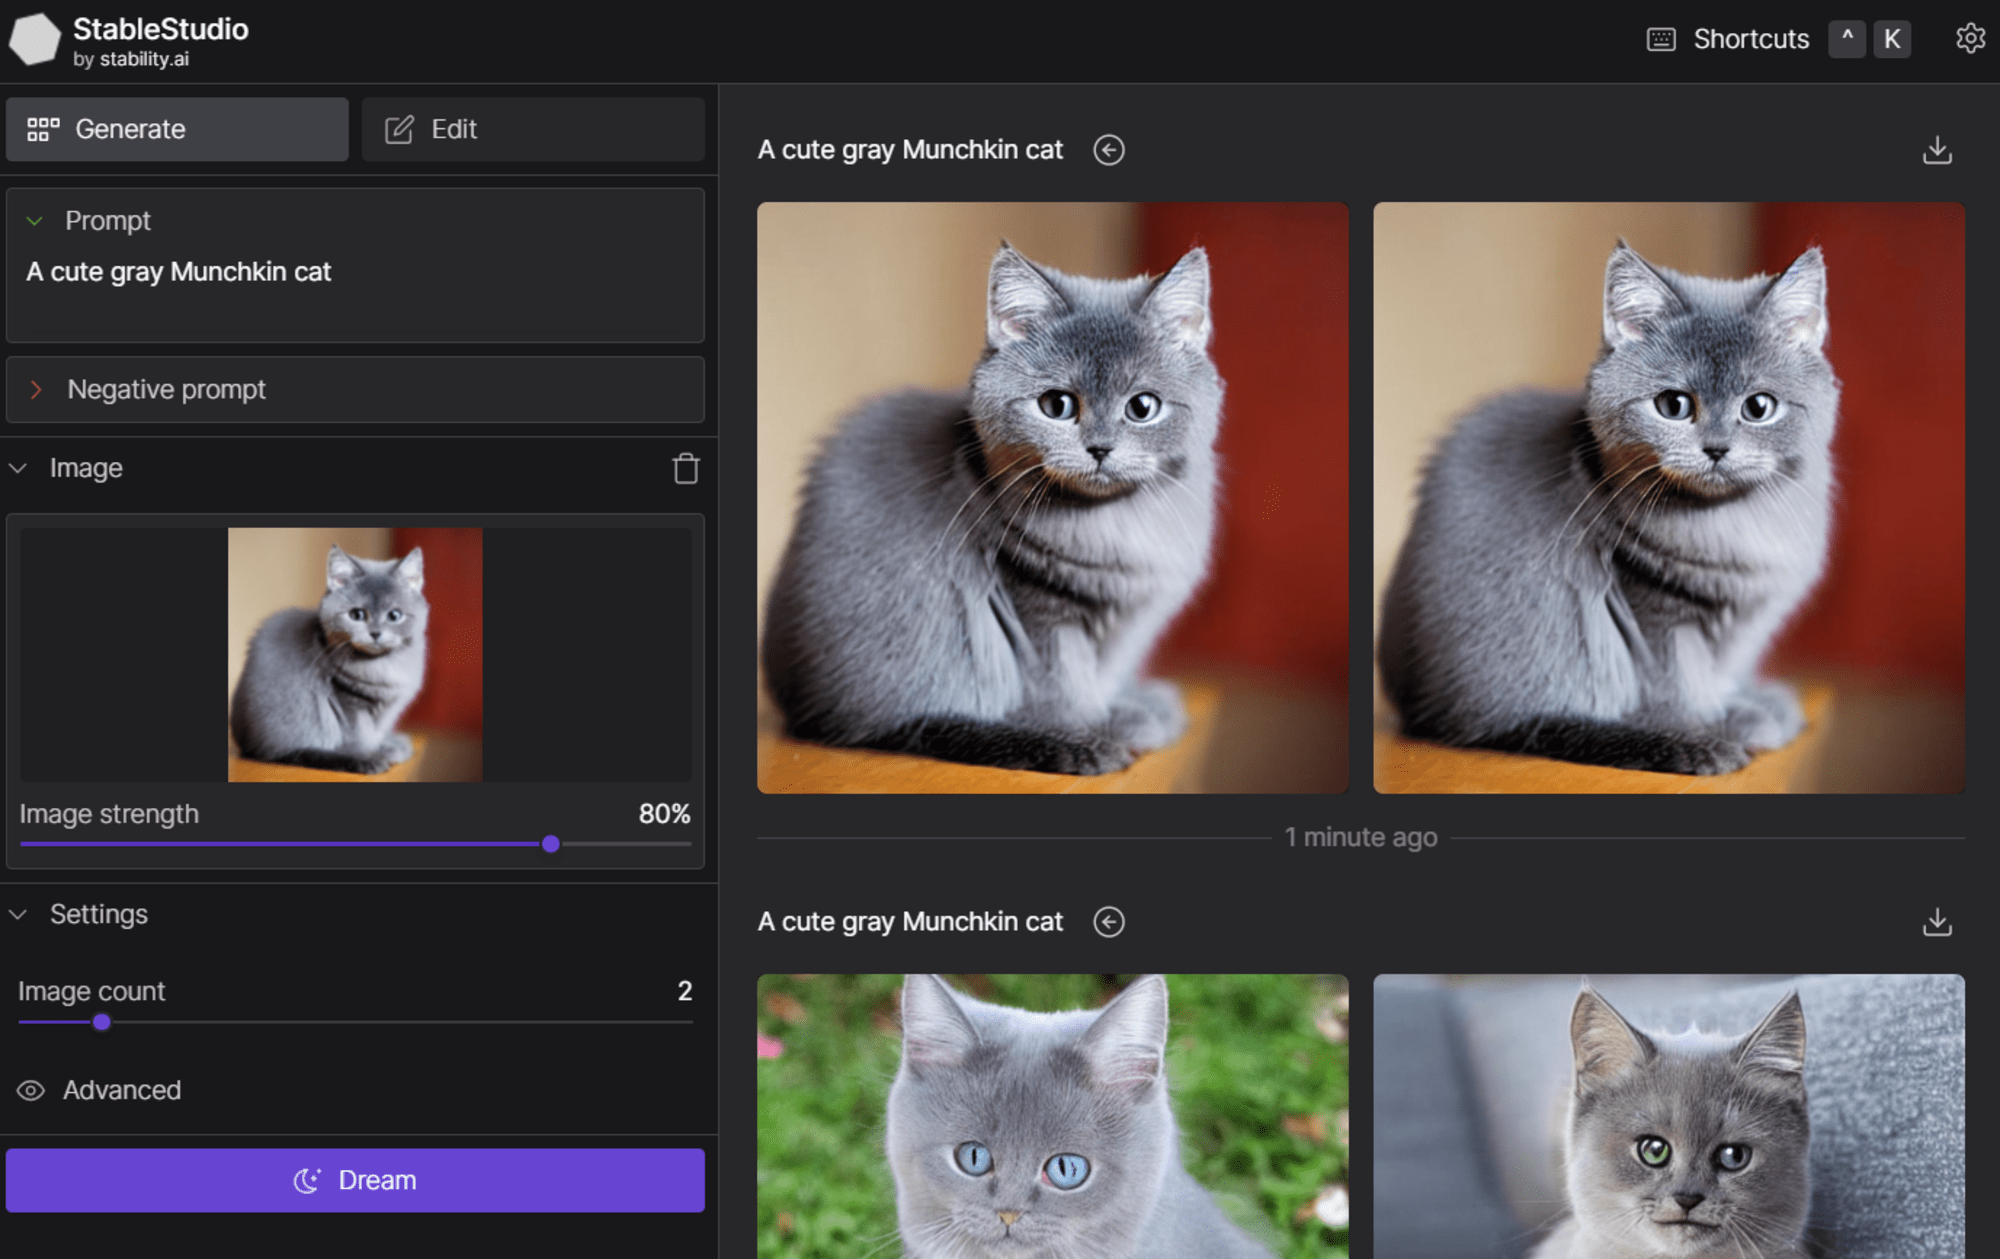Open settings via the gear icon
The image size is (2000, 1259).
1970,39
